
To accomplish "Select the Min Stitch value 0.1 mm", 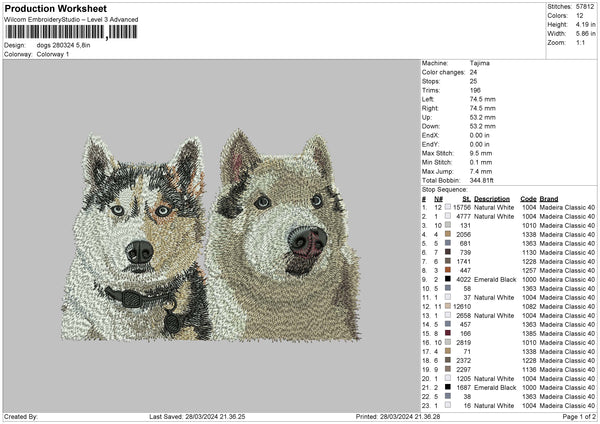I will coord(481,162).
